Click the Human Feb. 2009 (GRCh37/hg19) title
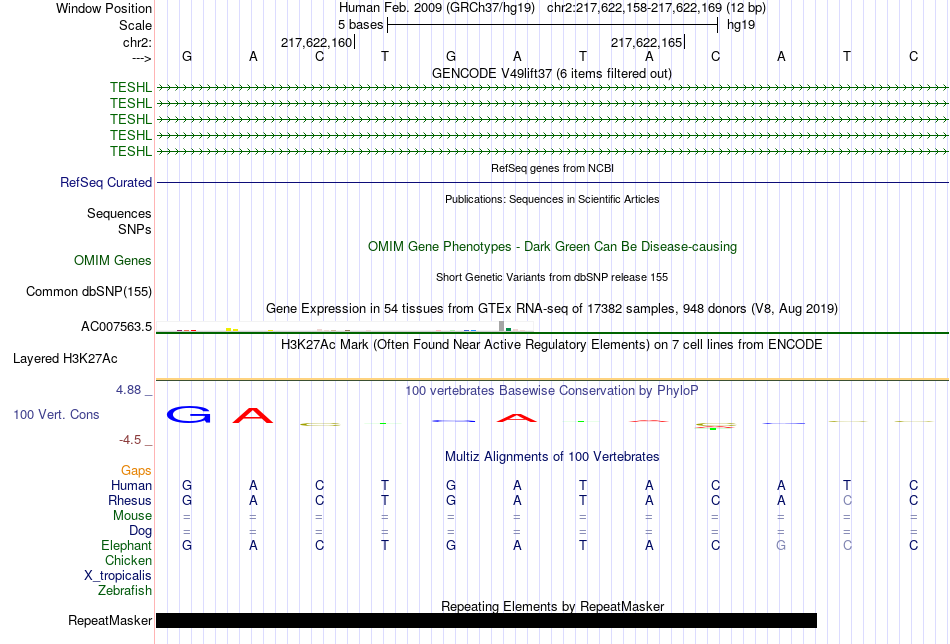The width and height of the screenshot is (950, 644). tap(437, 8)
